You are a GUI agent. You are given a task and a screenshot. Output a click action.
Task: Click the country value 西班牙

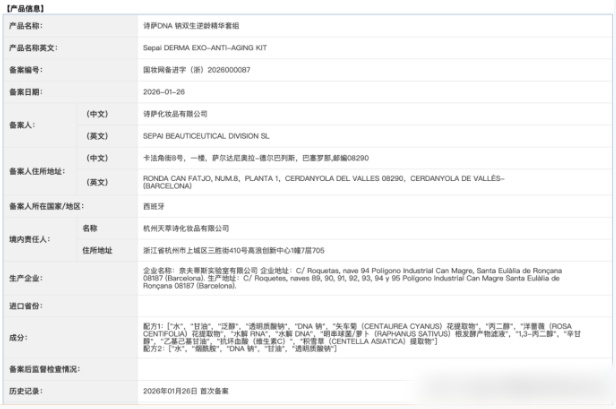(154, 206)
